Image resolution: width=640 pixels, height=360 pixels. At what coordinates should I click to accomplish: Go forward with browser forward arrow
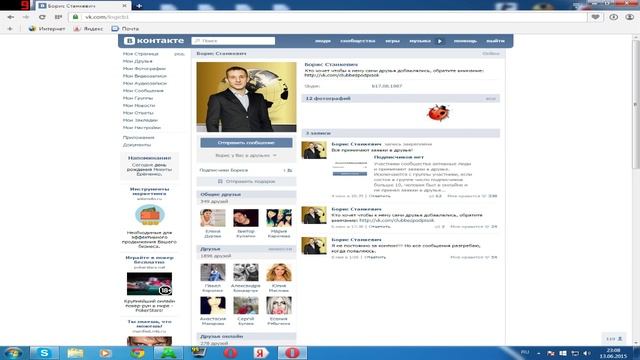[26, 17]
